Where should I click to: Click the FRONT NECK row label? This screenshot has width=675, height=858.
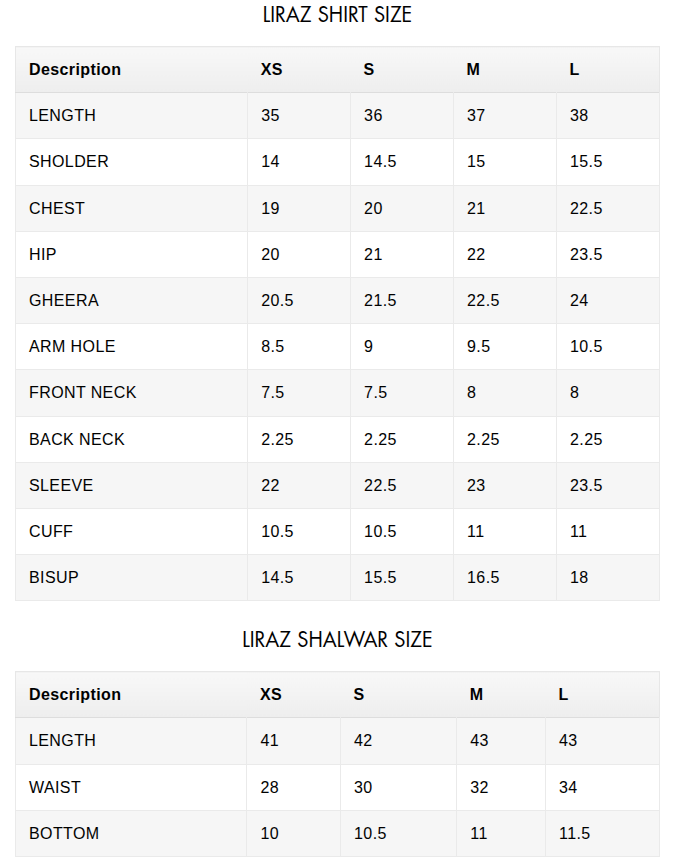tap(83, 392)
